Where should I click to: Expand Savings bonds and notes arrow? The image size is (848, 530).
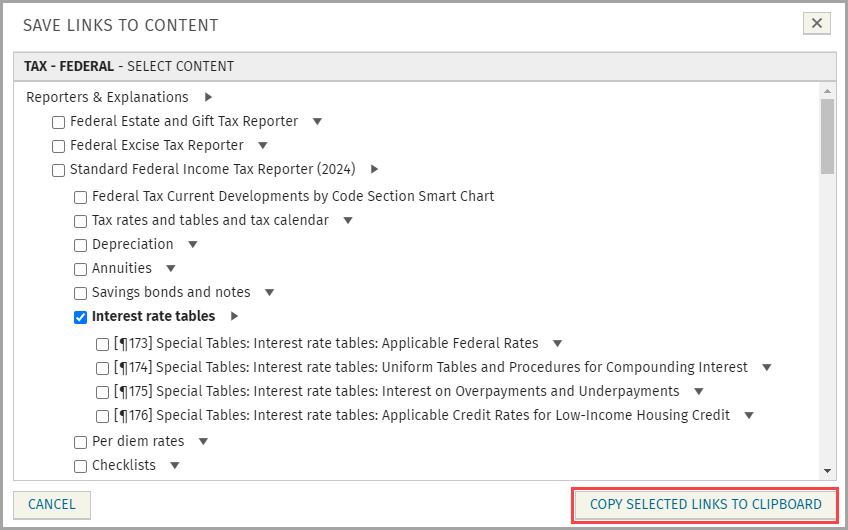point(269,293)
